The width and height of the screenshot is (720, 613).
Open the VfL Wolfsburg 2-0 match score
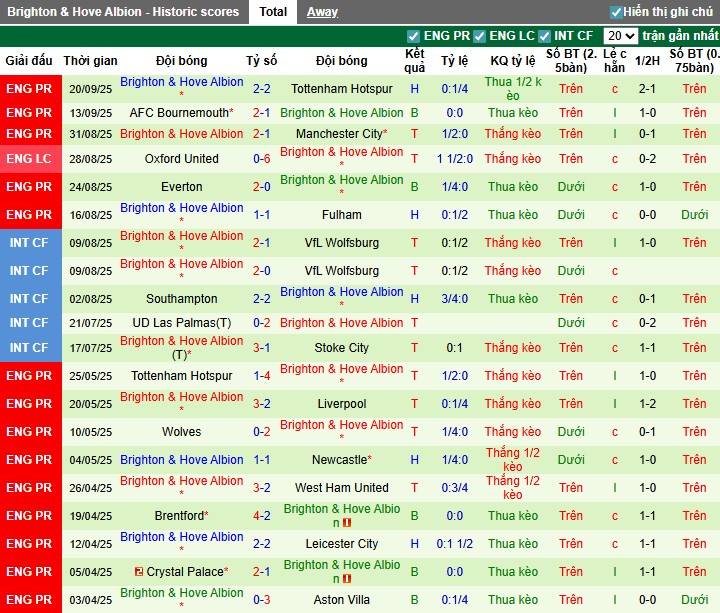[x=261, y=271]
